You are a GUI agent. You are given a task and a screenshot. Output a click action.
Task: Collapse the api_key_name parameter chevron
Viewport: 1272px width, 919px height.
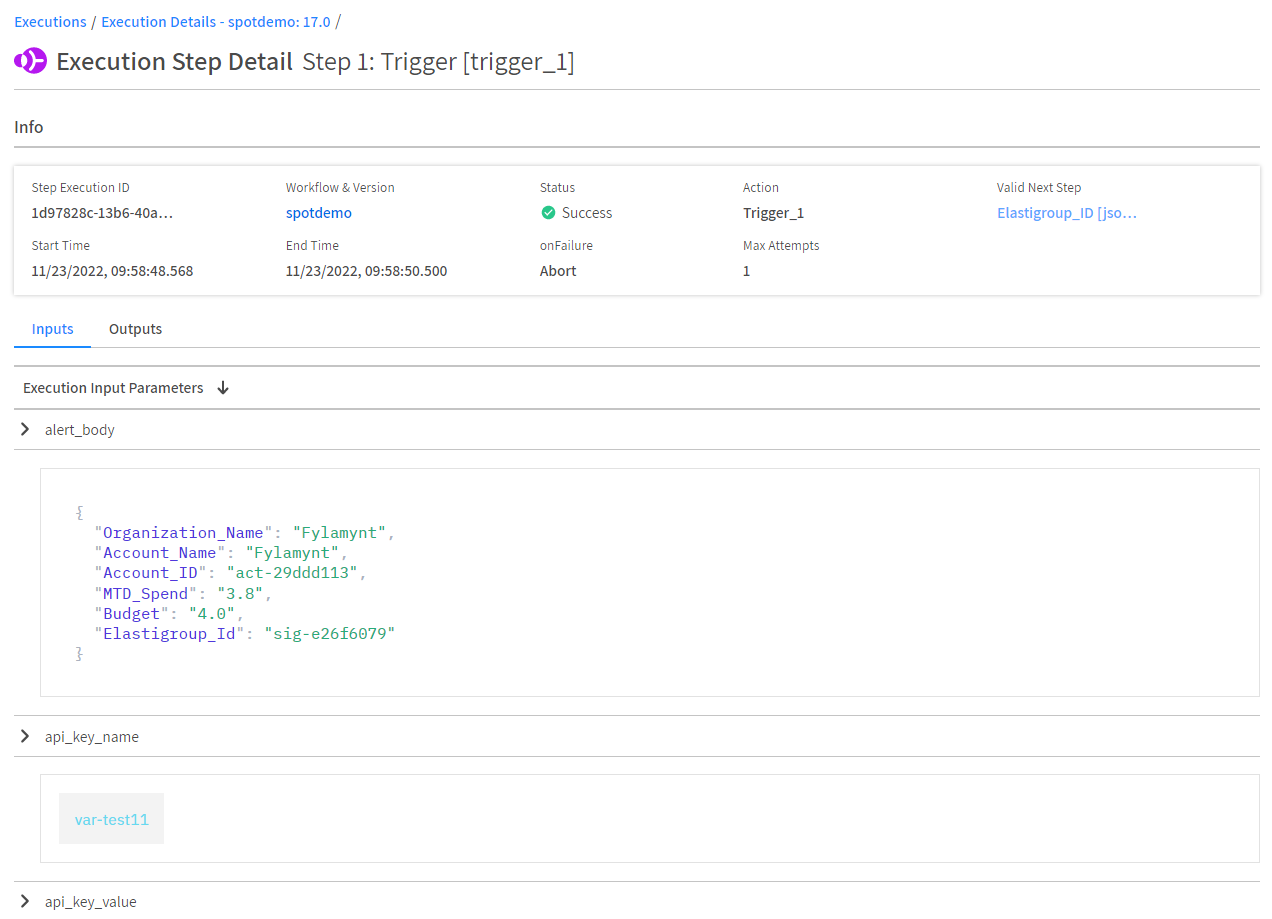(x=26, y=737)
